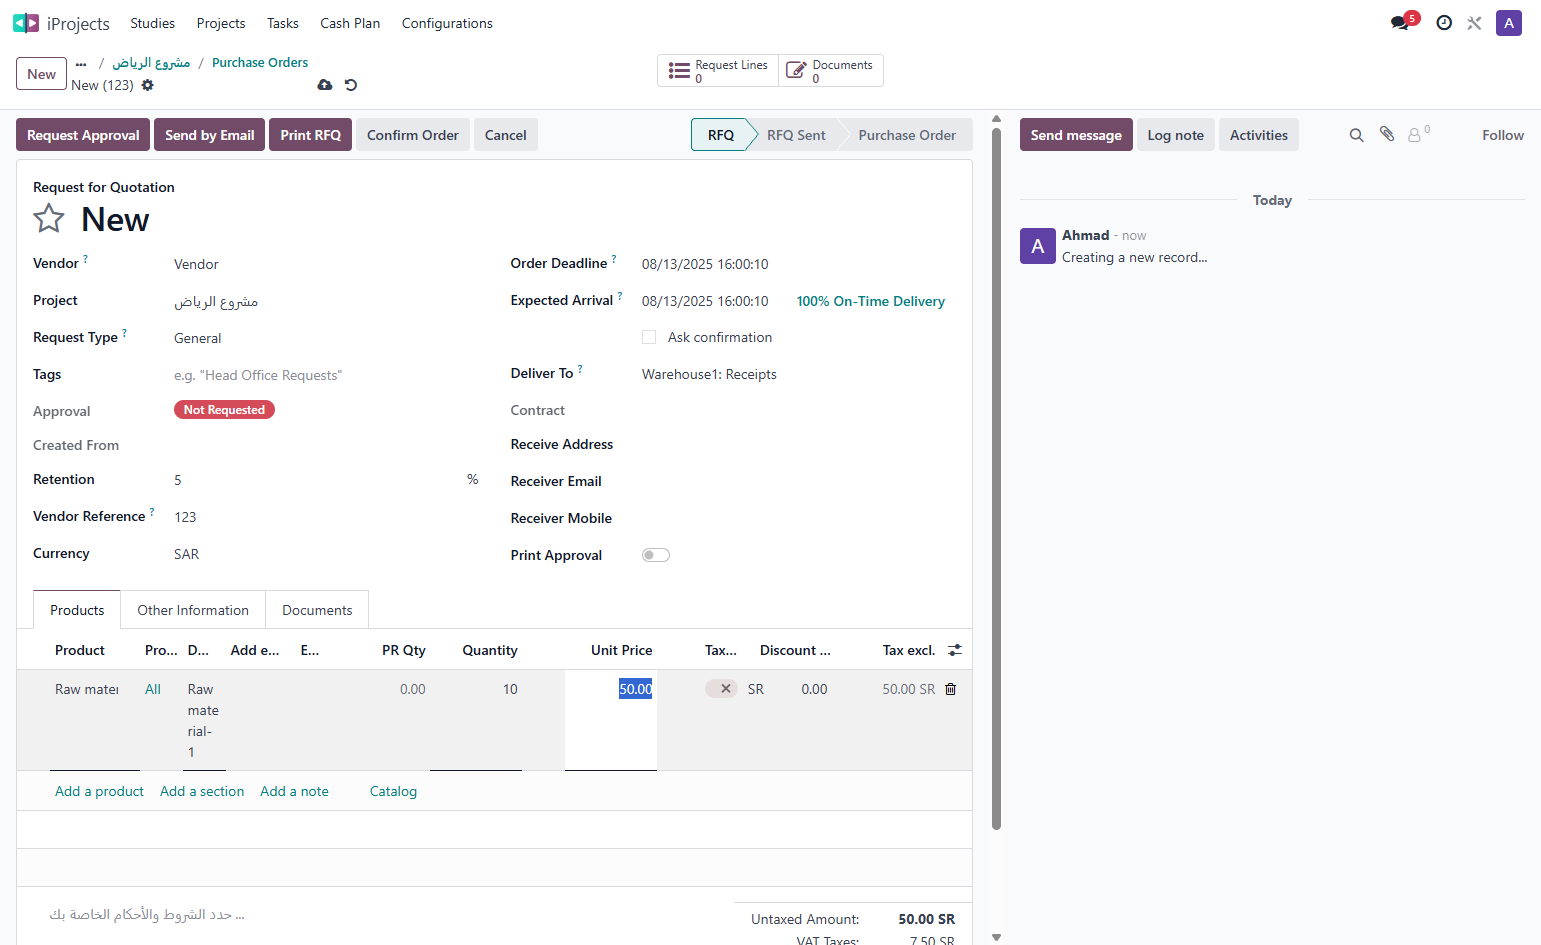
Task: Open the Vendor dropdown field
Action: click(326, 264)
